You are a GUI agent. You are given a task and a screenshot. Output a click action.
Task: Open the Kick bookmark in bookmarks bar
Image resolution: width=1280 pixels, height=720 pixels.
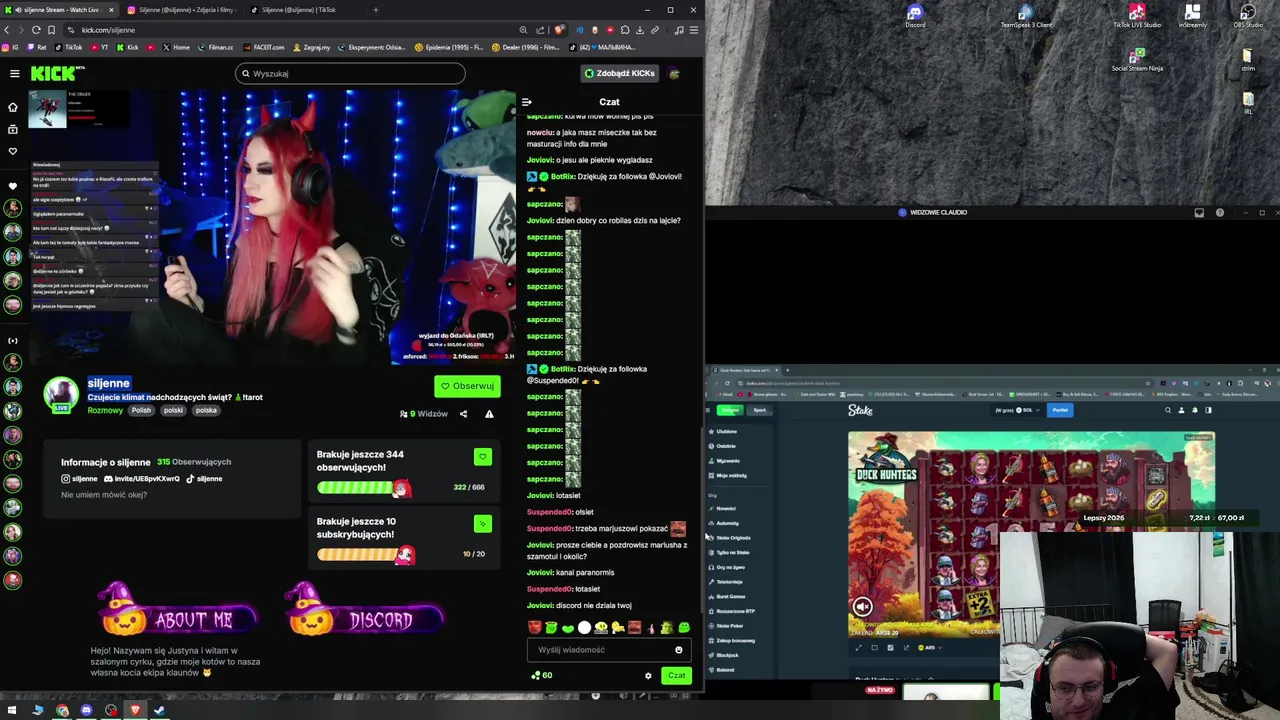128,47
